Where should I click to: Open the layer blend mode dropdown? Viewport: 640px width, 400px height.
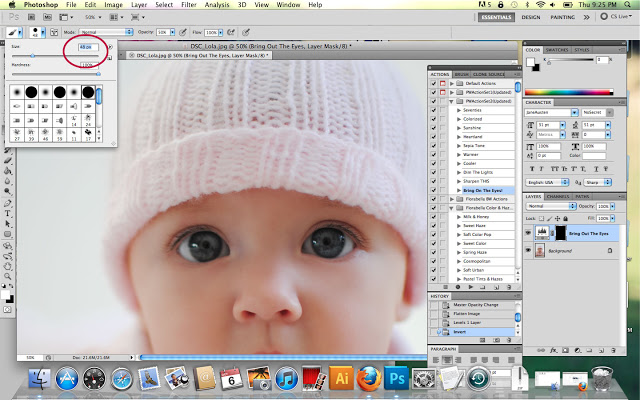pos(551,206)
